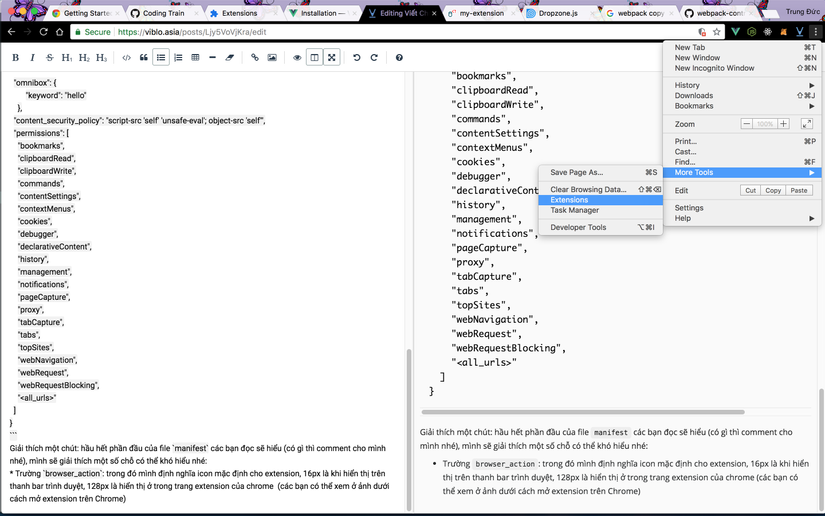Redo the last edit
Viewport: 825px width, 516px height.
click(x=374, y=58)
